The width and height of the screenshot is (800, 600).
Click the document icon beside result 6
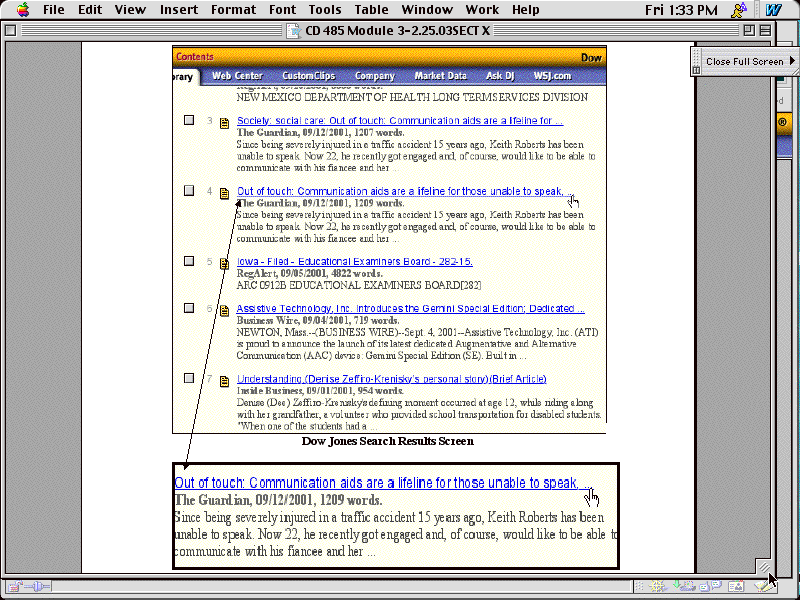click(224, 311)
